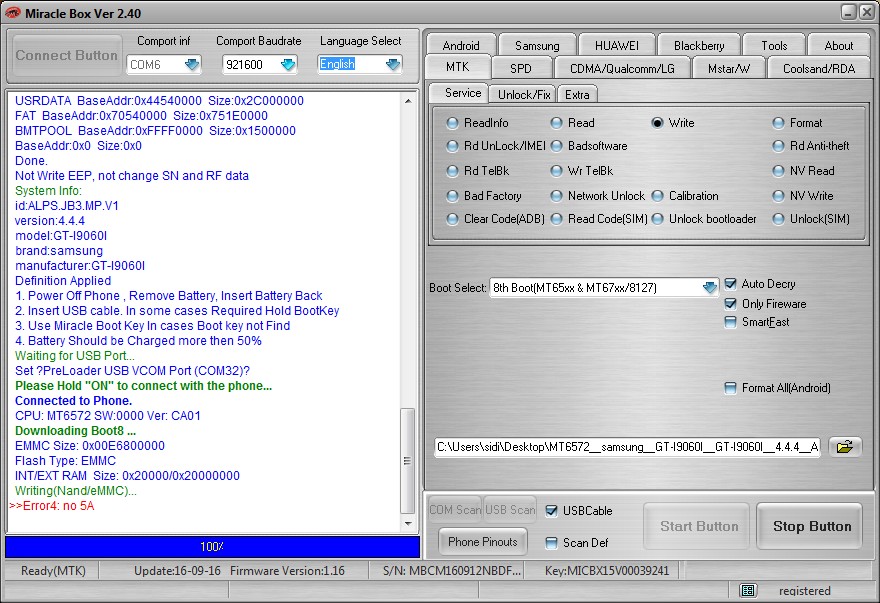Viewport: 880px width, 603px height.
Task: Click the status bar list icon near registered
Action: pos(748,590)
